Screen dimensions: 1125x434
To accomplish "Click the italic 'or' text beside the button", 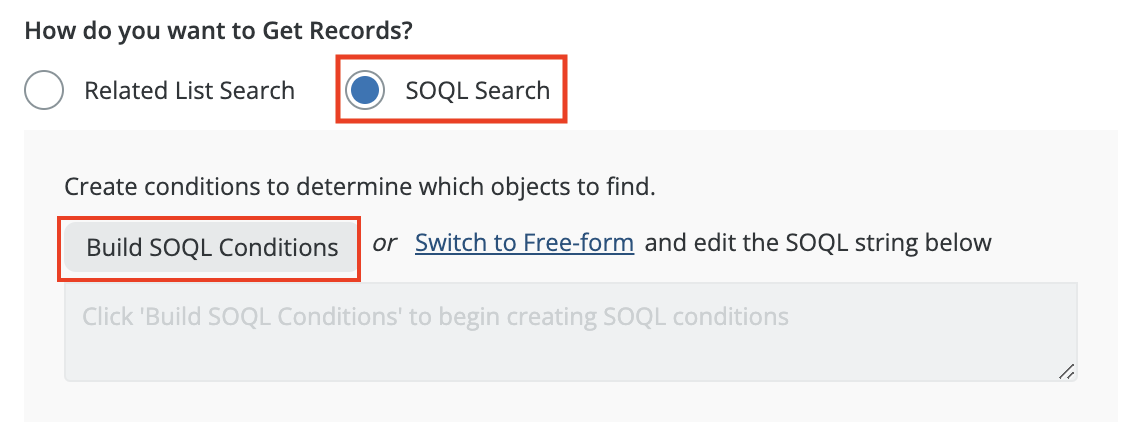I will 385,243.
